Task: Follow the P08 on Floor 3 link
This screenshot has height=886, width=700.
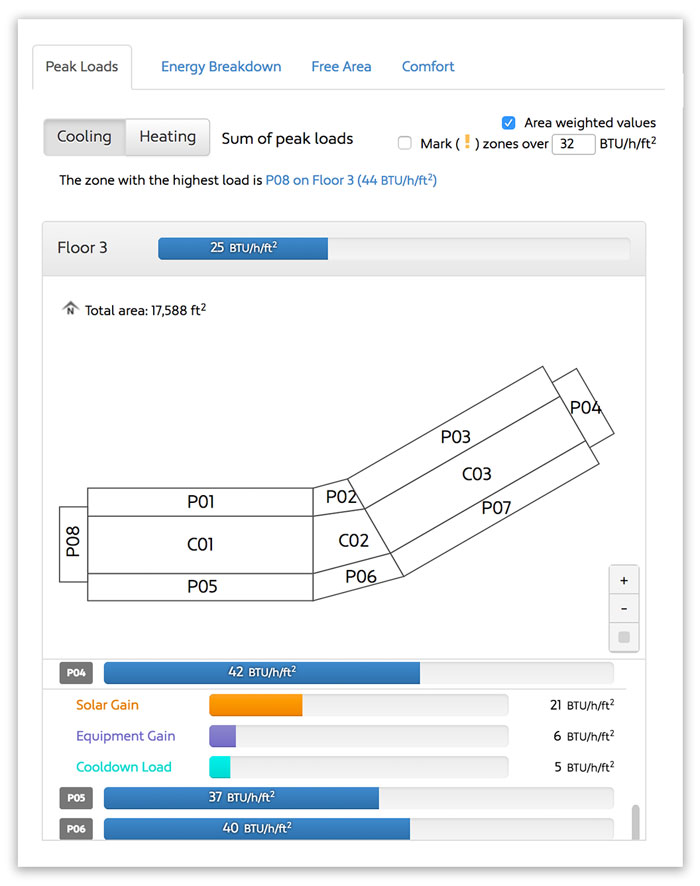Action: 350,181
